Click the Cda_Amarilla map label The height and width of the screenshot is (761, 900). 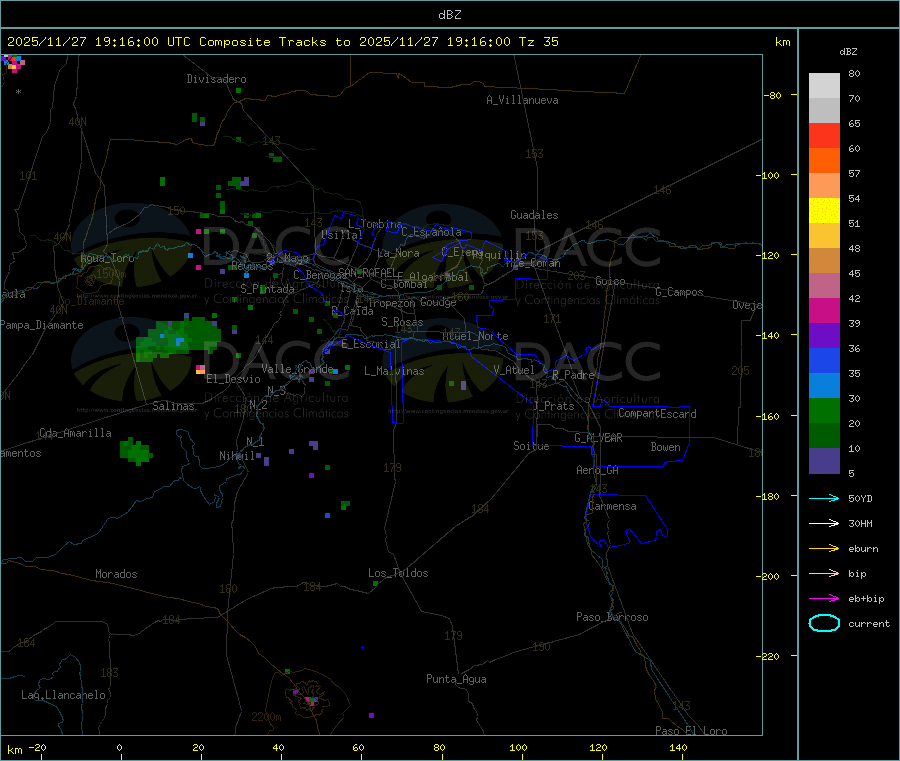tap(75, 433)
